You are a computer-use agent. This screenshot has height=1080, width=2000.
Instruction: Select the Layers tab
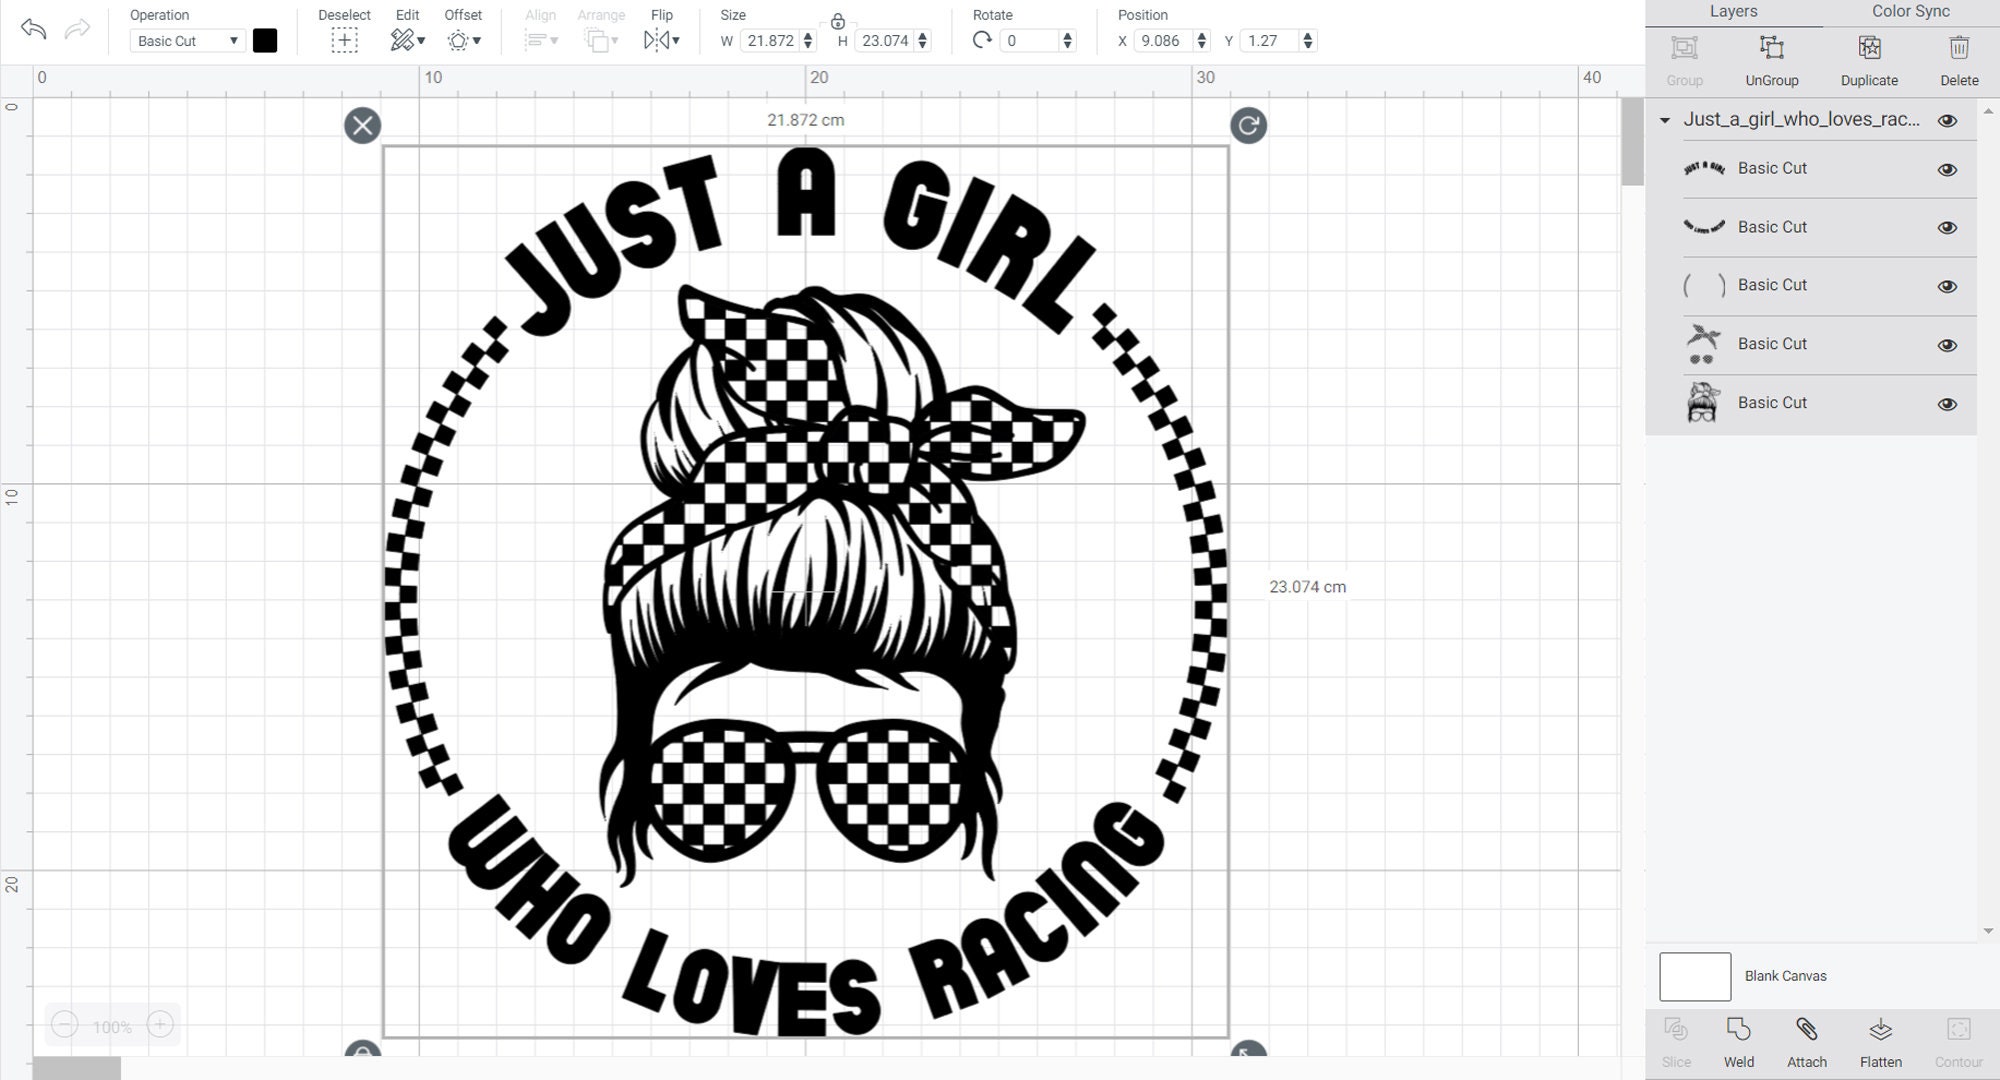click(x=1734, y=11)
